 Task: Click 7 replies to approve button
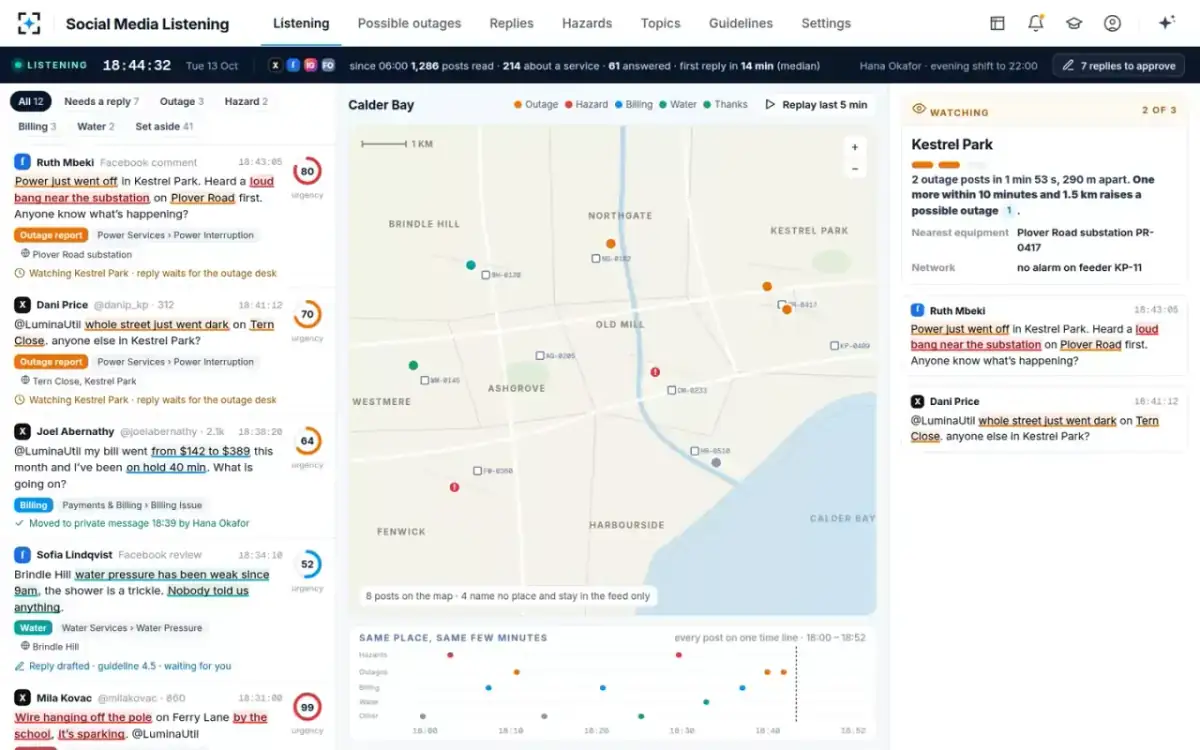click(1118, 65)
